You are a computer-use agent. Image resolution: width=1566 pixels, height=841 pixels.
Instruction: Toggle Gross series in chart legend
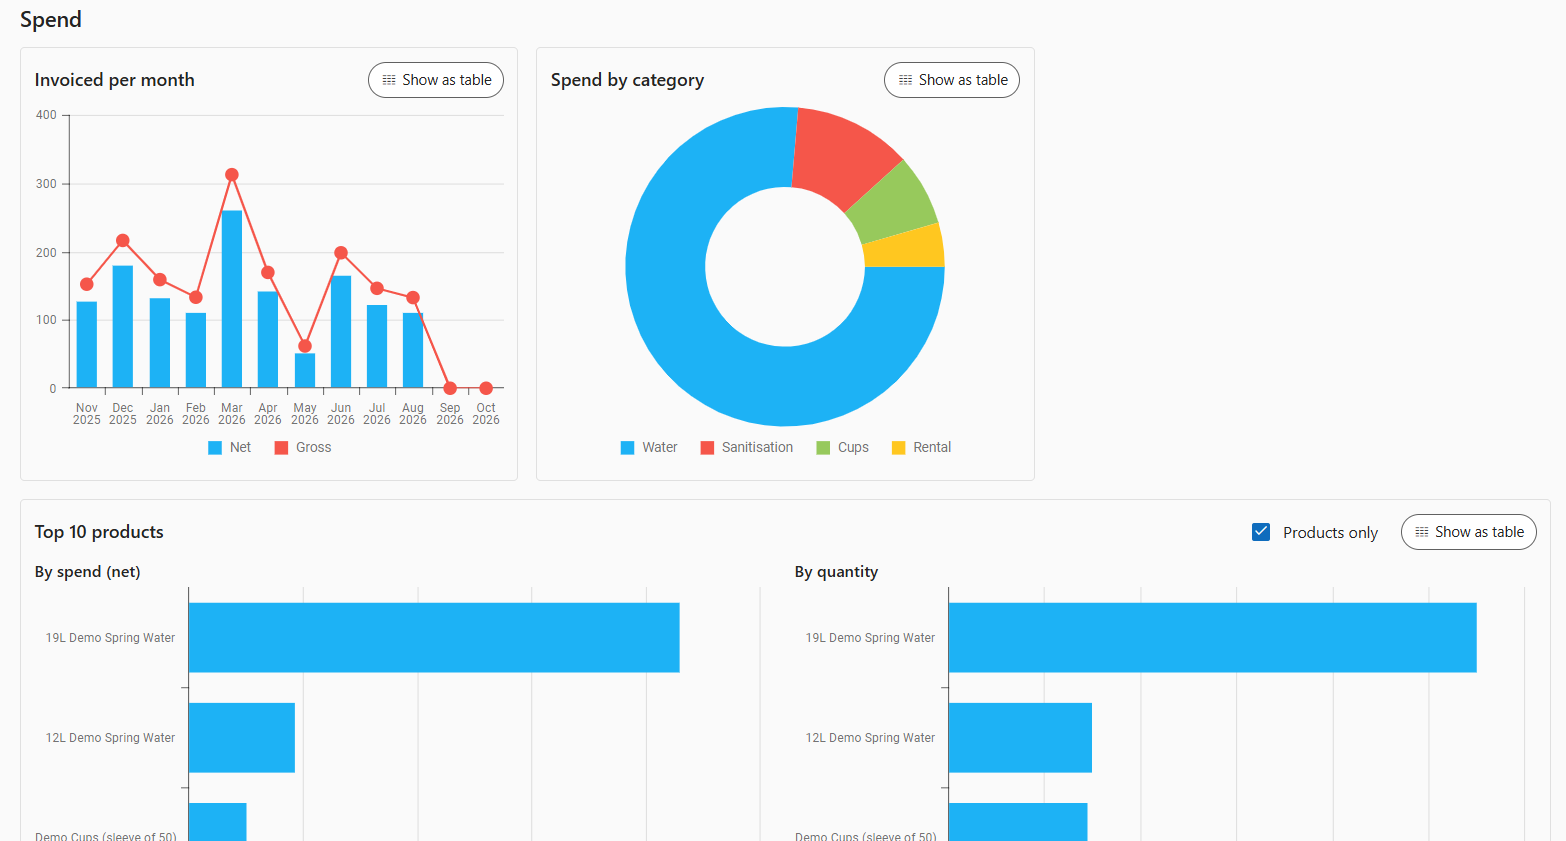303,447
